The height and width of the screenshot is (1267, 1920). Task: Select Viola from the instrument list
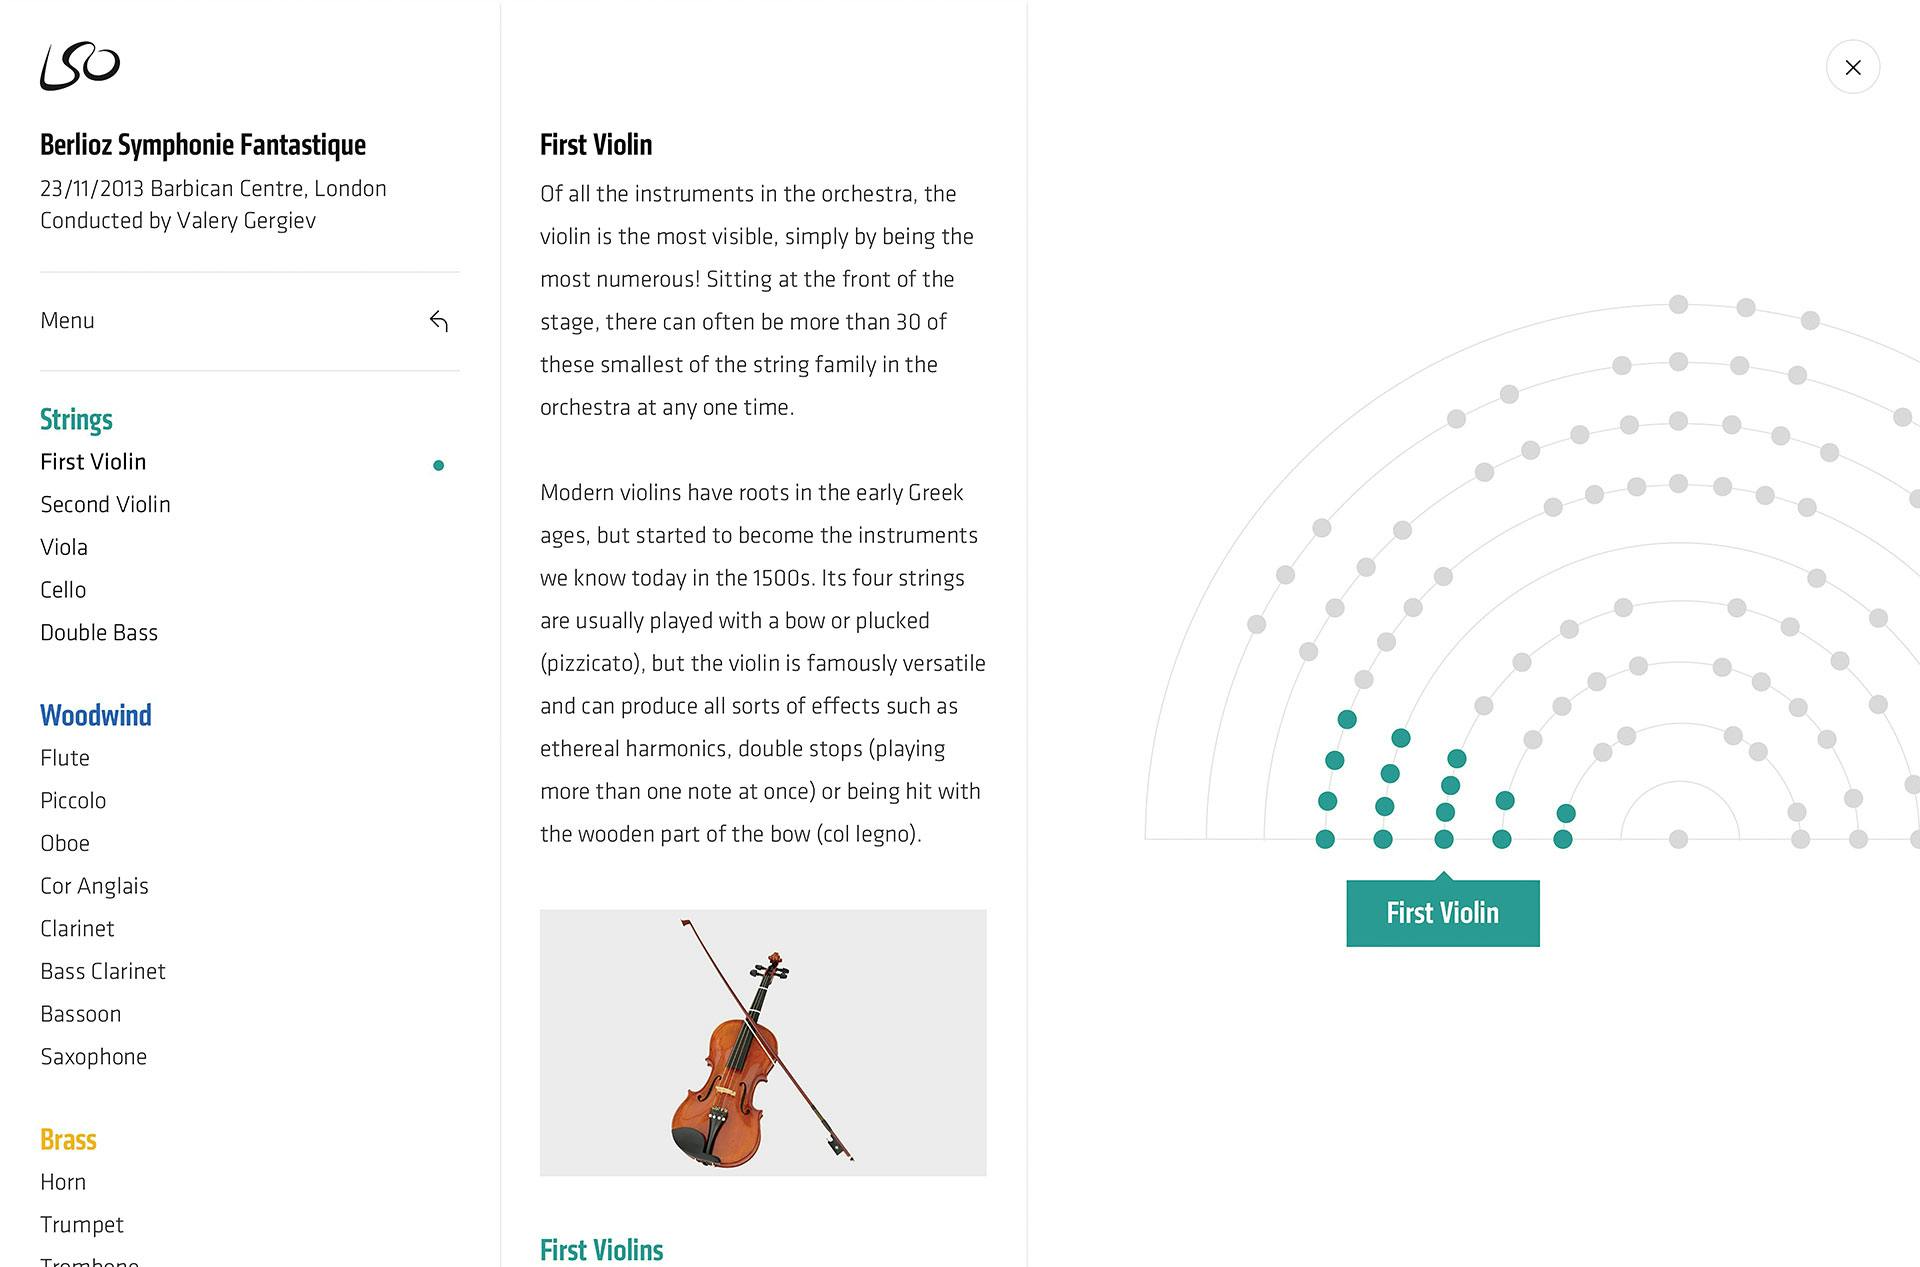pyautogui.click(x=64, y=548)
